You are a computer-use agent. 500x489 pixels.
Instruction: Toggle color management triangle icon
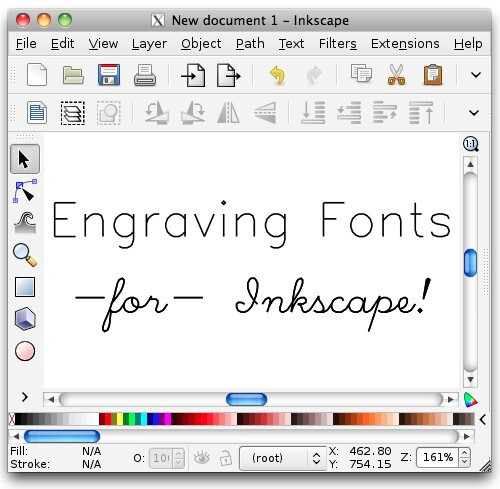tap(470, 400)
